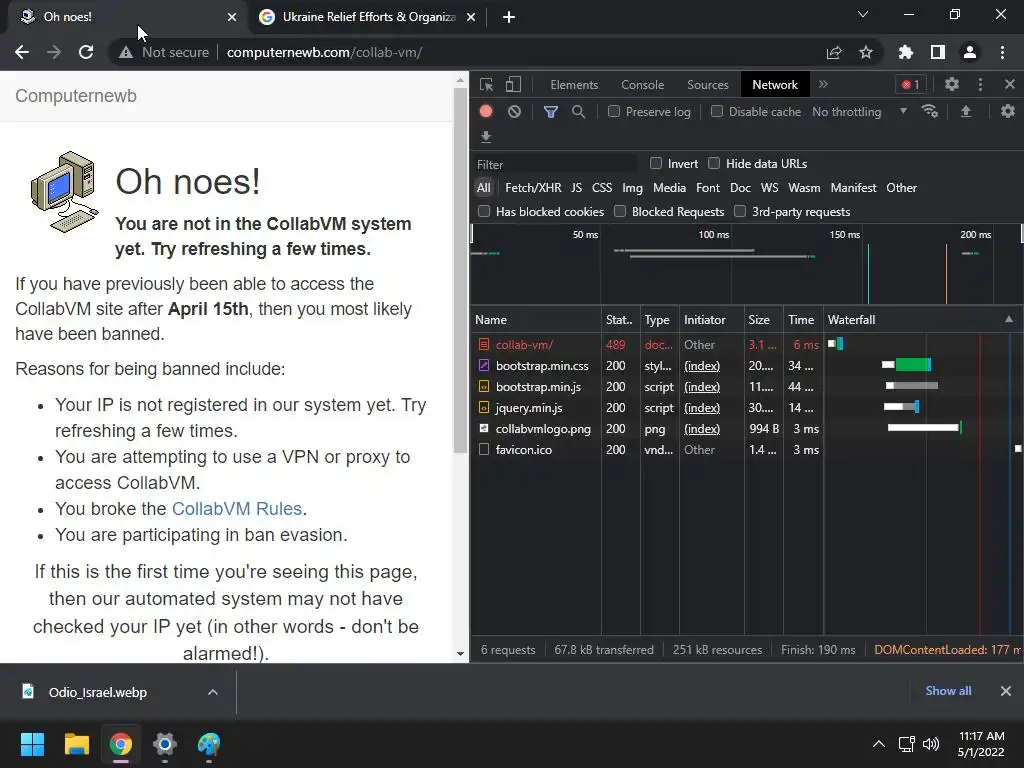Filter requests by Img type

pyautogui.click(x=632, y=188)
